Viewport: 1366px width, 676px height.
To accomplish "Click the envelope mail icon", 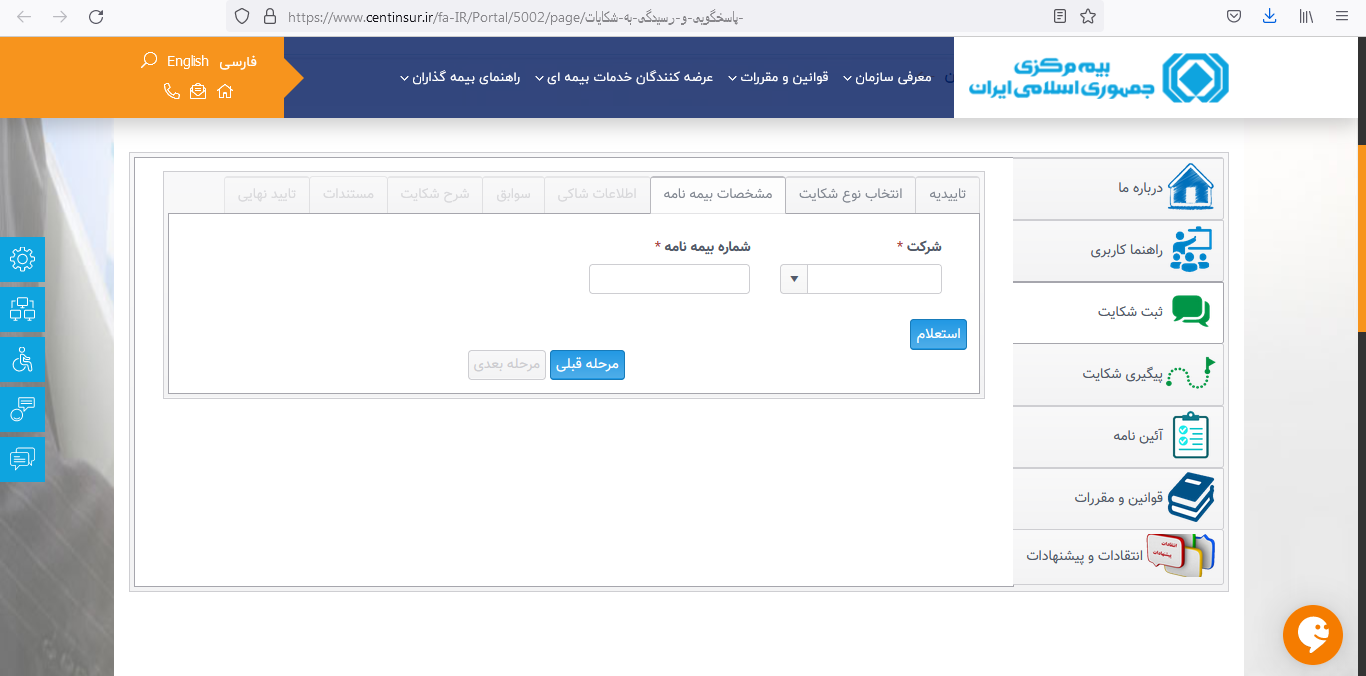I will coord(197,91).
